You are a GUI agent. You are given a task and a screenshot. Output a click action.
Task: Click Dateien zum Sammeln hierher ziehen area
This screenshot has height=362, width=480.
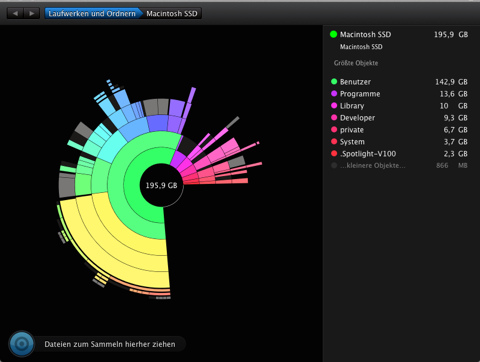click(110, 344)
